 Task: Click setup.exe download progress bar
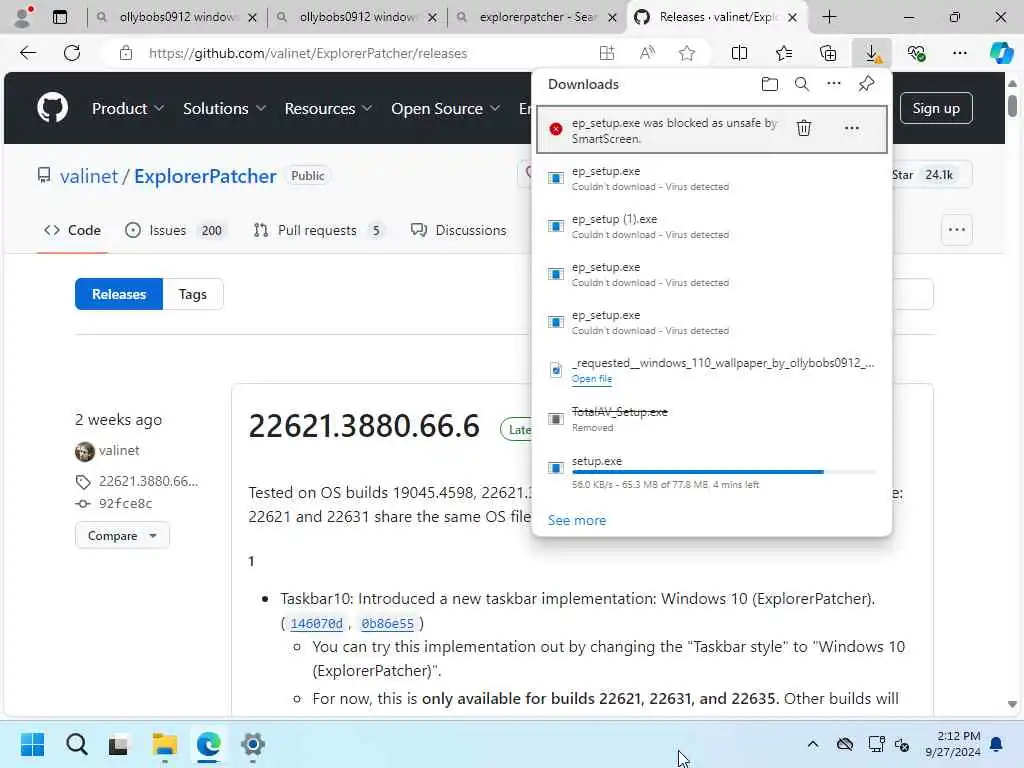coord(724,472)
